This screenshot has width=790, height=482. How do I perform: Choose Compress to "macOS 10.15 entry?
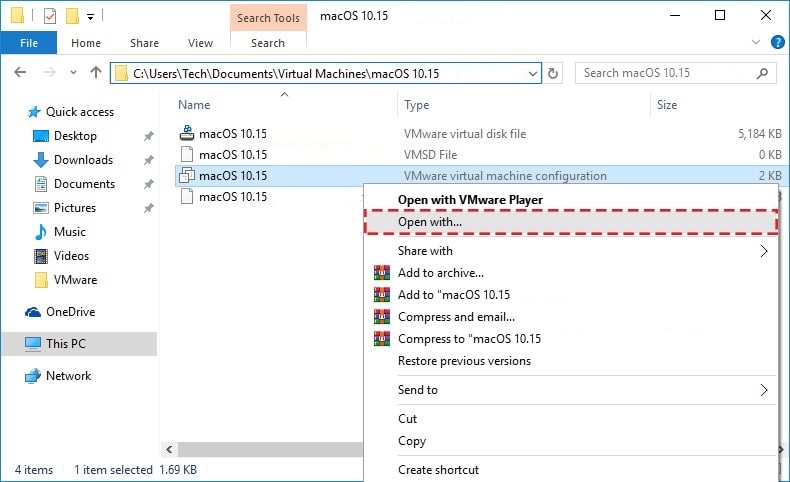click(469, 339)
